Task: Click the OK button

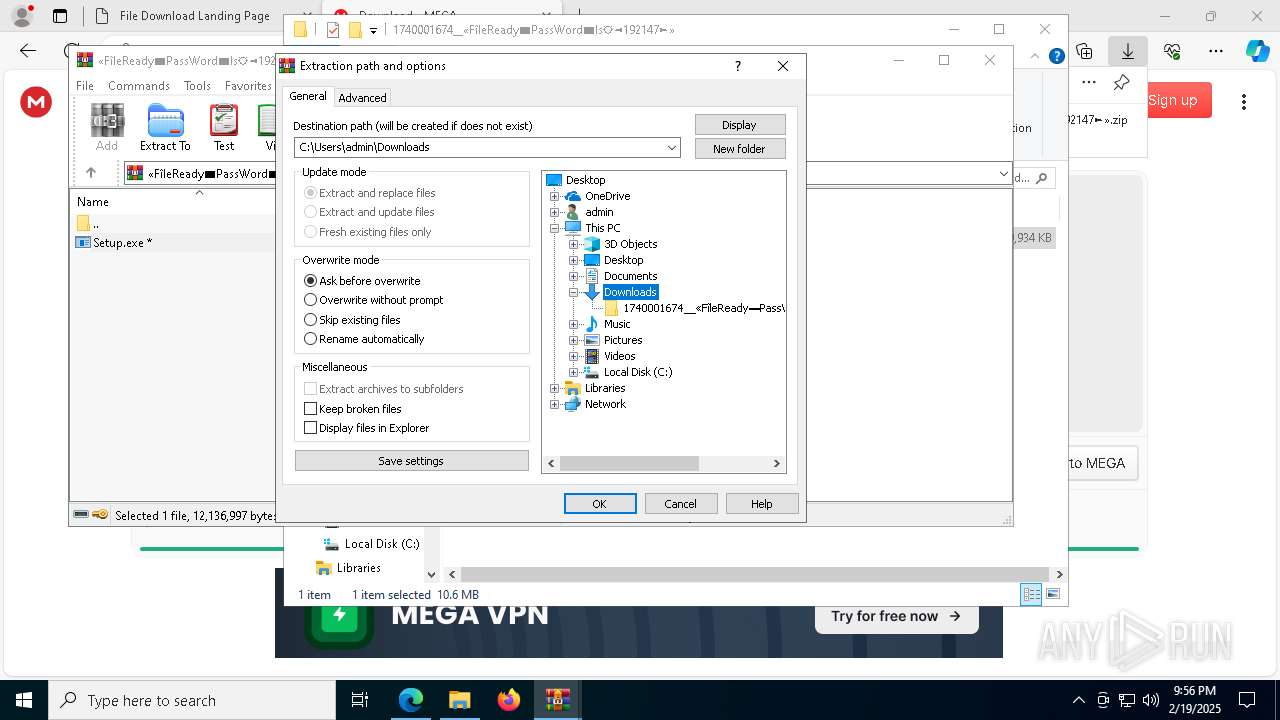Action: click(x=600, y=504)
